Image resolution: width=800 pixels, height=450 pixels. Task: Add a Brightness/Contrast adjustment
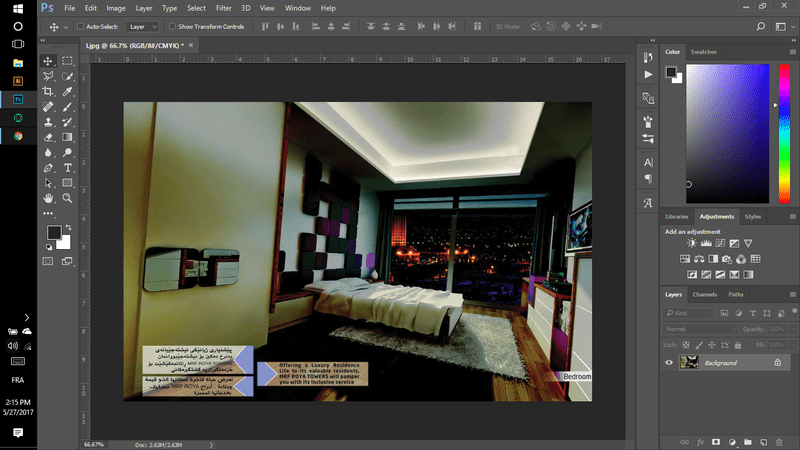click(691, 243)
